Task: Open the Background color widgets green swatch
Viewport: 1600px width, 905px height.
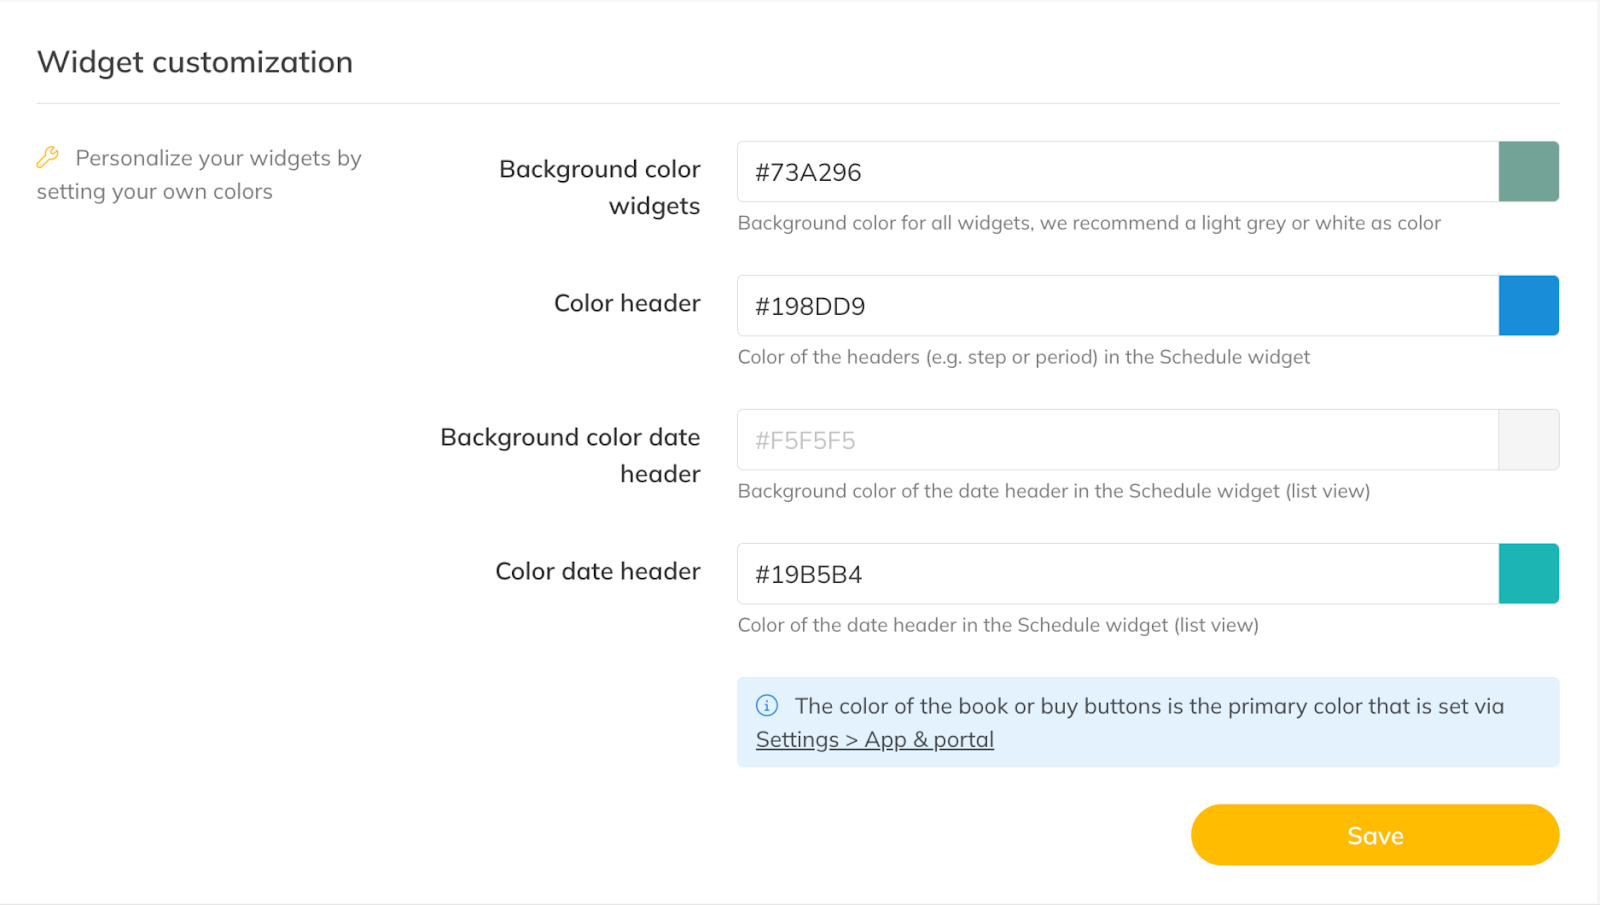Action: pyautogui.click(x=1528, y=172)
